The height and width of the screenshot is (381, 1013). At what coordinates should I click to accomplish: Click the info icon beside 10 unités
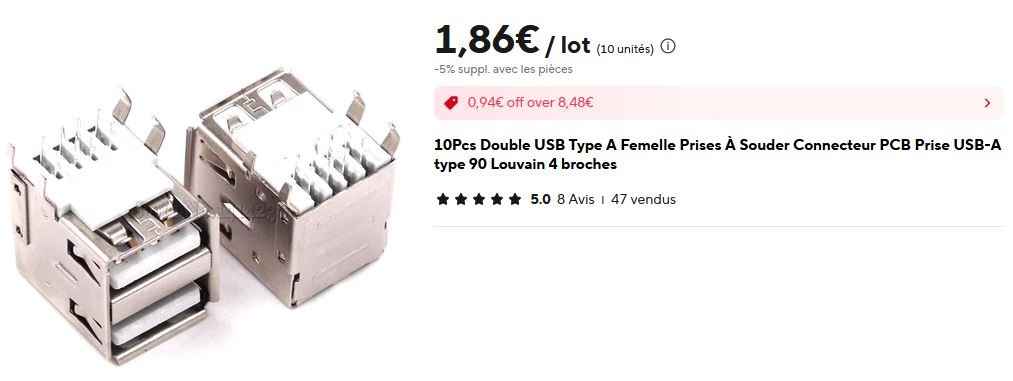[x=669, y=47]
